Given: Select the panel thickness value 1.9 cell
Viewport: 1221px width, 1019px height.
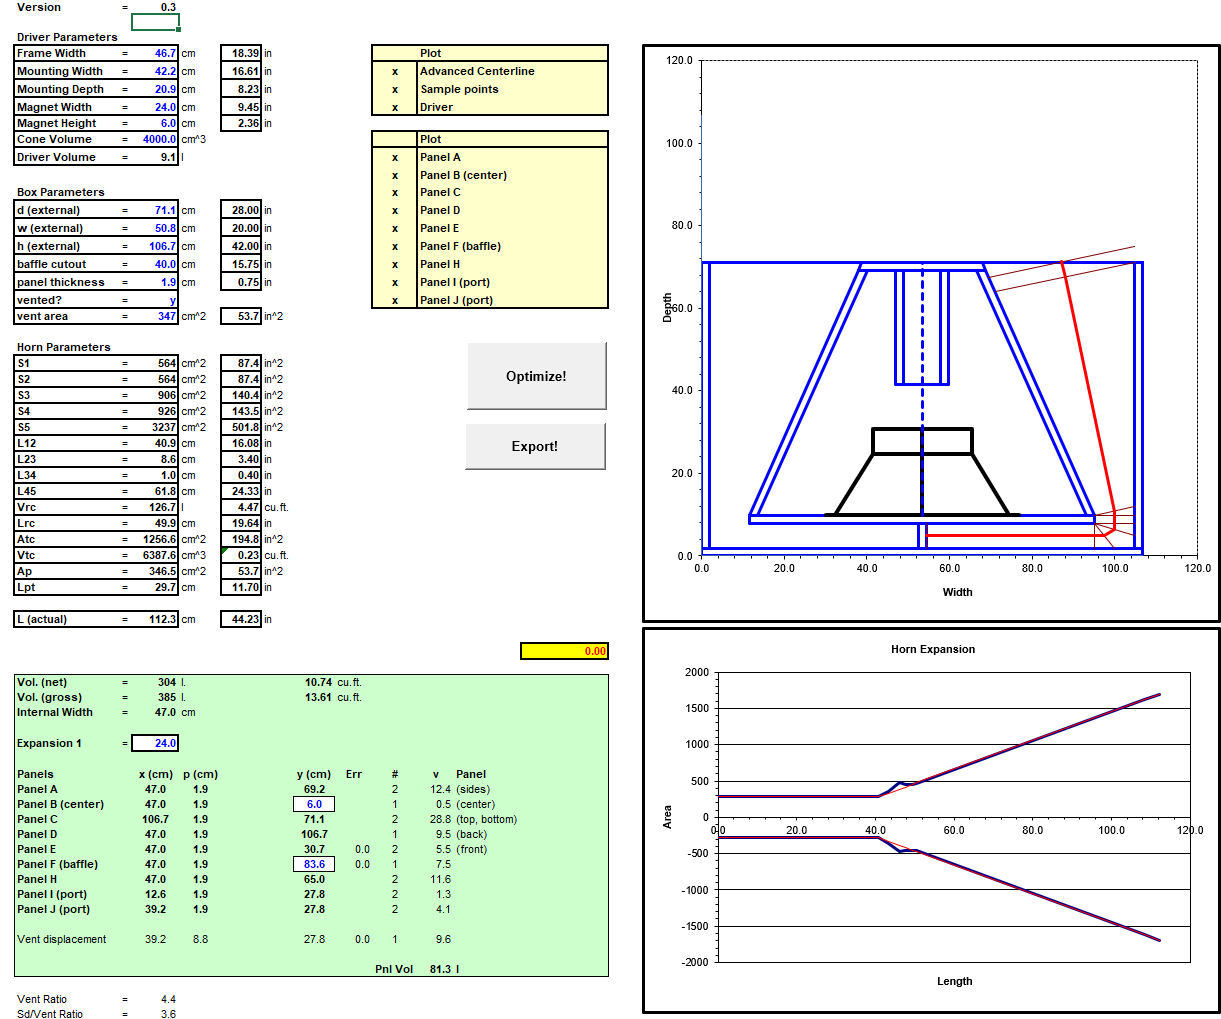Looking at the screenshot, I should pos(156,282).
